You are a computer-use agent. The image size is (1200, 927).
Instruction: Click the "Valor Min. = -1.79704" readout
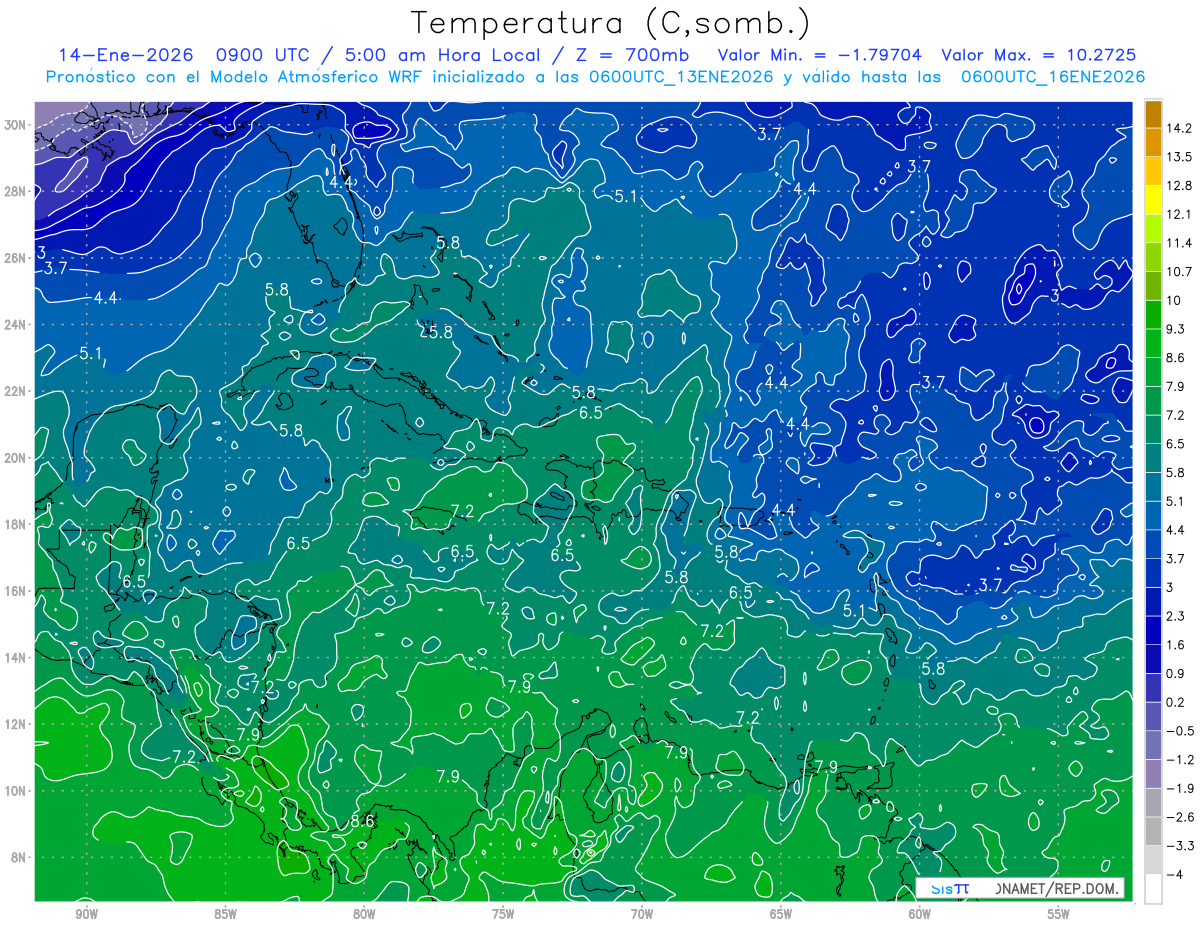[820, 55]
